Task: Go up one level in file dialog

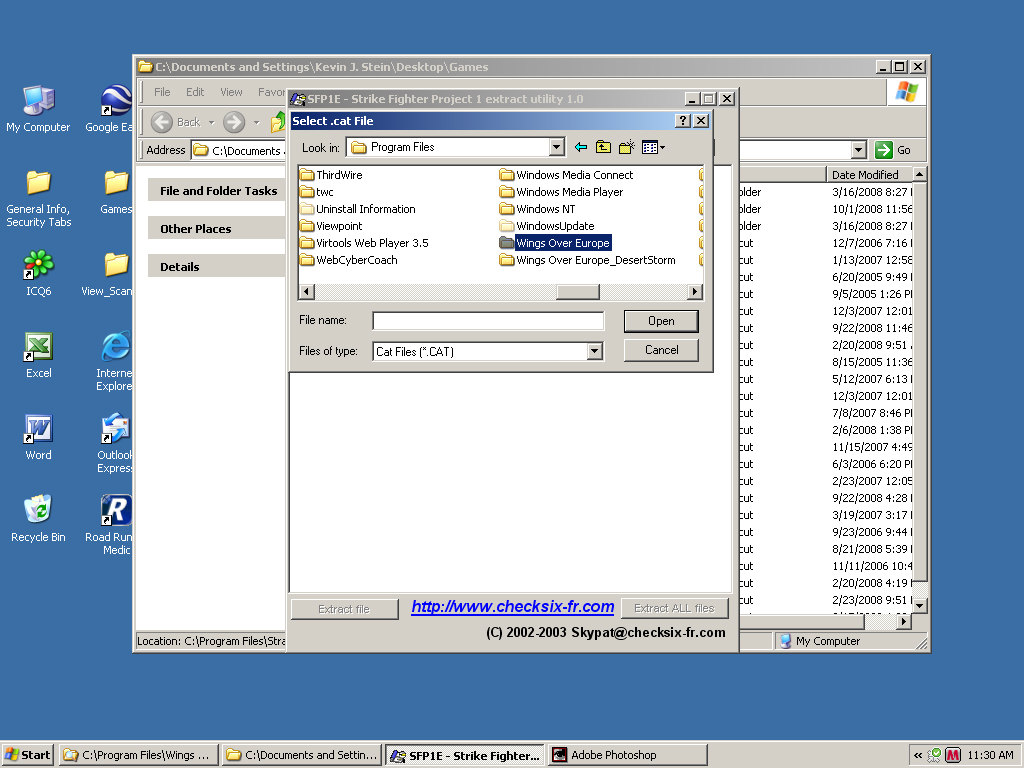Action: 603,148
